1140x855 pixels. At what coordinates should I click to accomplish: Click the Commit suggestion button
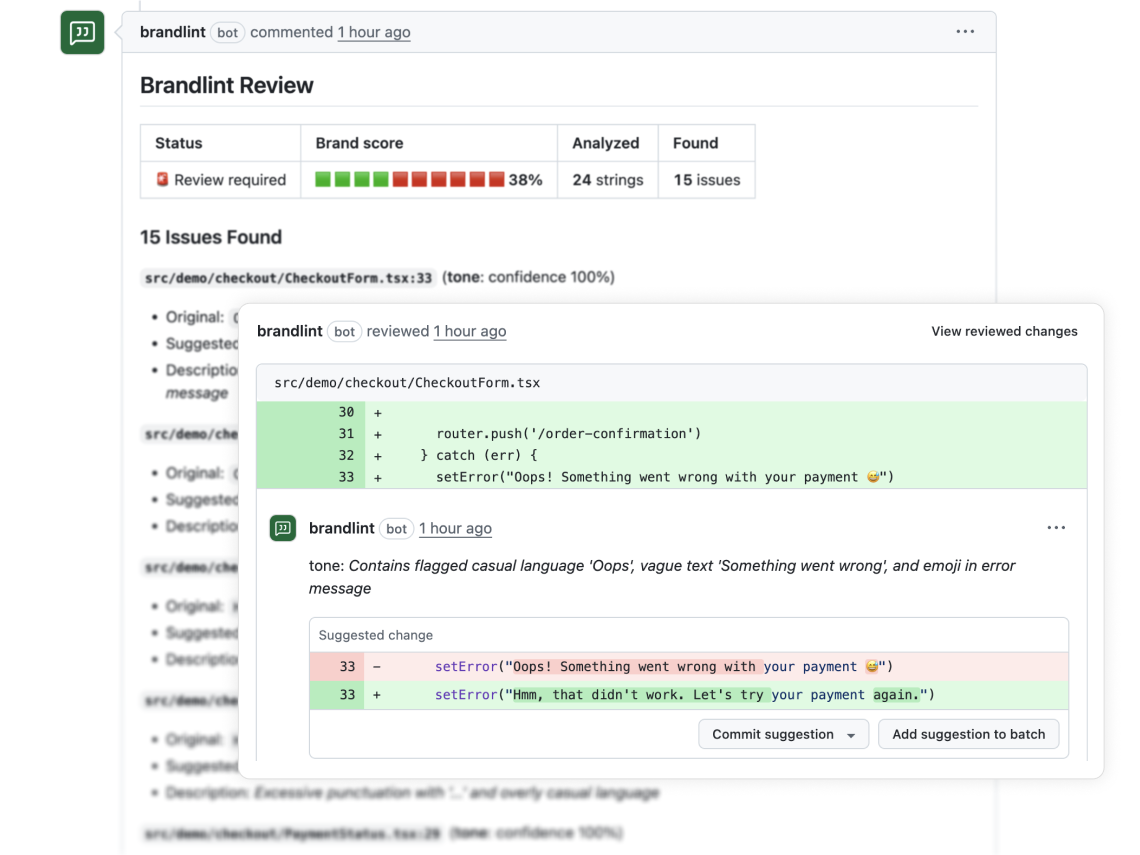[773, 734]
